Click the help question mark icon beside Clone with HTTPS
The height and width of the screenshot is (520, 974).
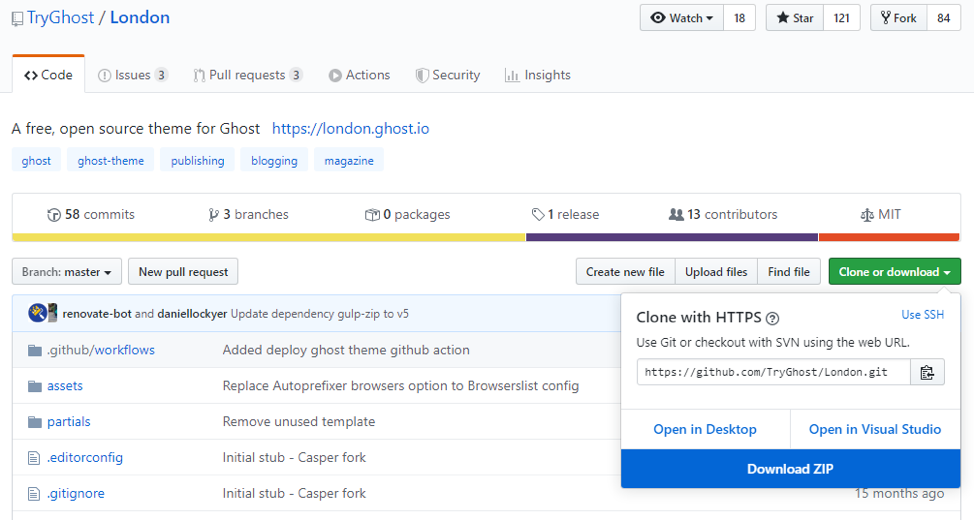[772, 319]
